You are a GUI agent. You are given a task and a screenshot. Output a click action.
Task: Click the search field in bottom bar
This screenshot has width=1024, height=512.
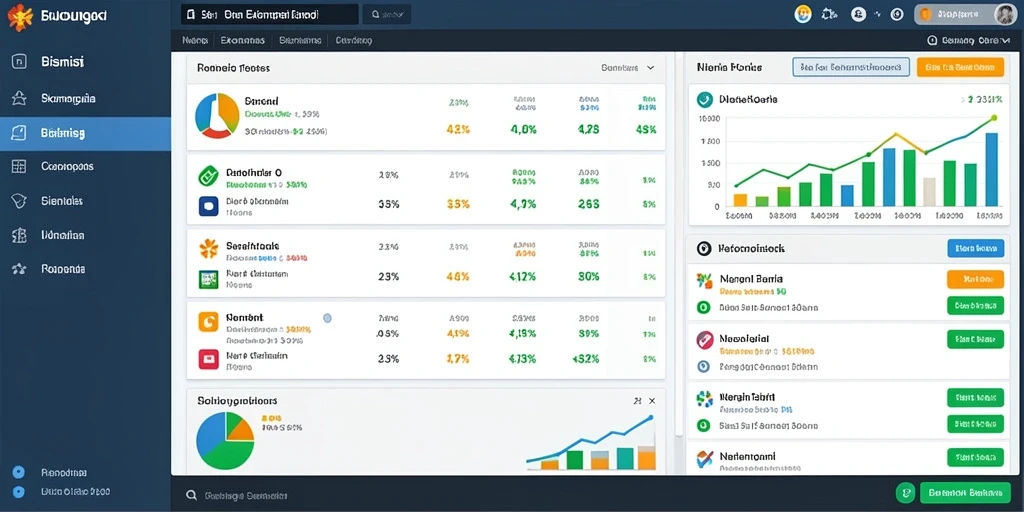coord(418,496)
